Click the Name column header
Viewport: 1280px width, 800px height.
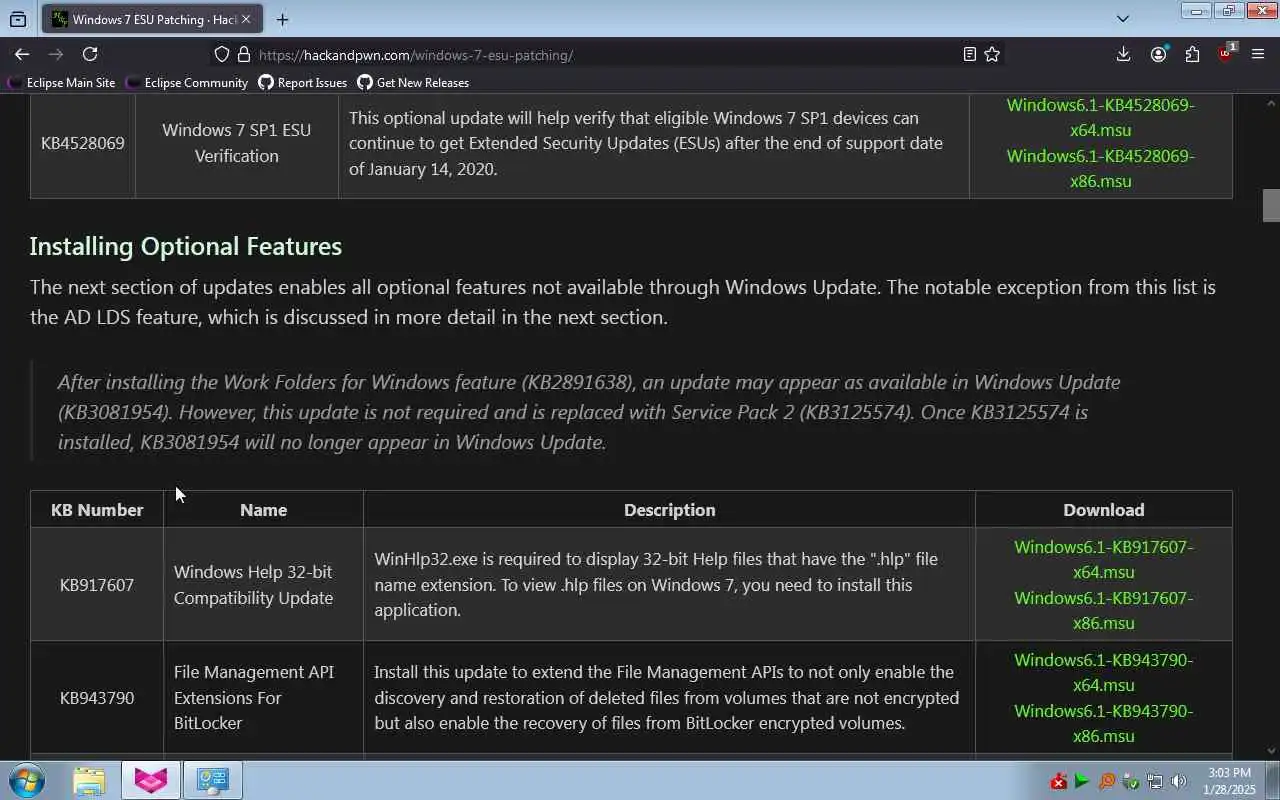264,510
